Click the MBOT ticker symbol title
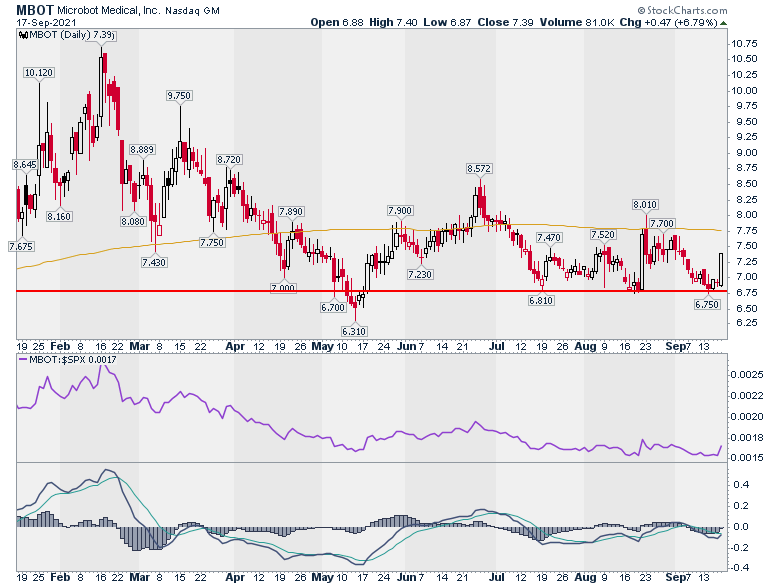Image resolution: width=780 pixels, height=586 pixels. 35,10
